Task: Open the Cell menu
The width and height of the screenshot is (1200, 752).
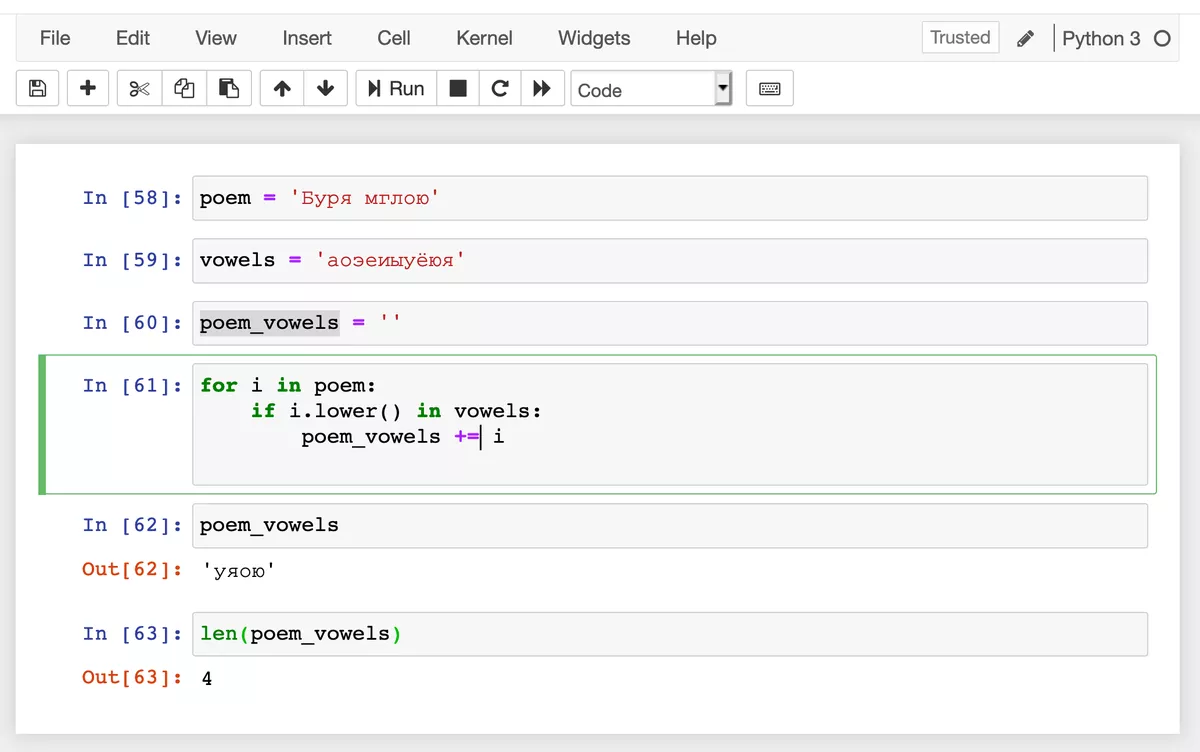Action: coord(394,38)
